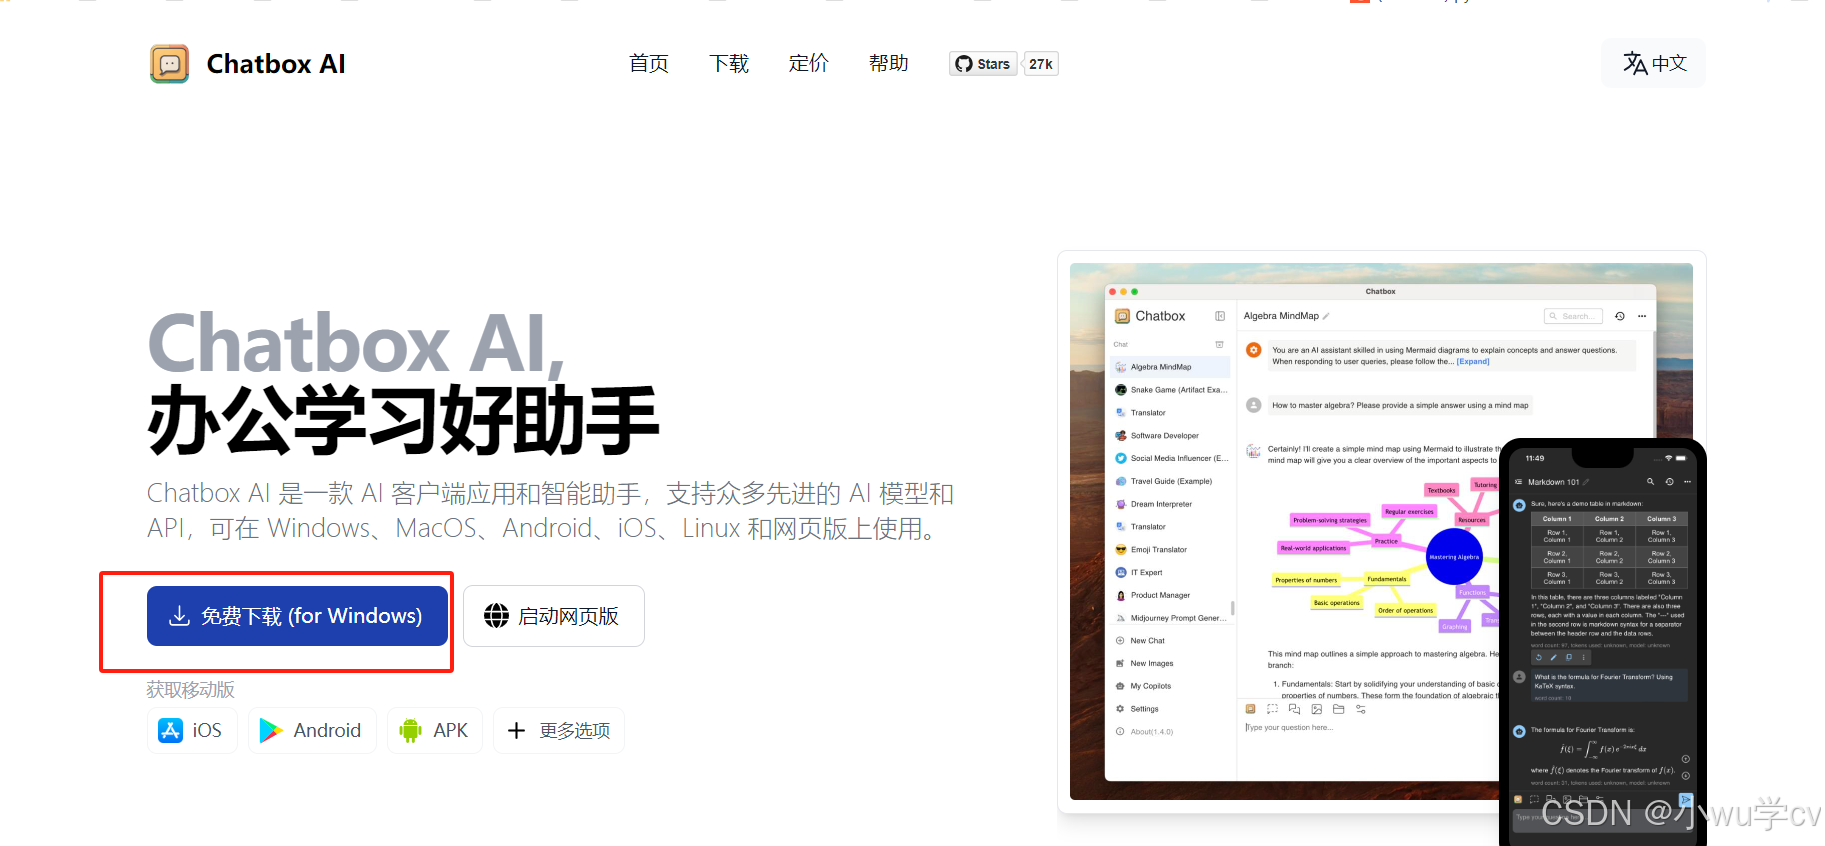Go to the 定价 page

[808, 64]
